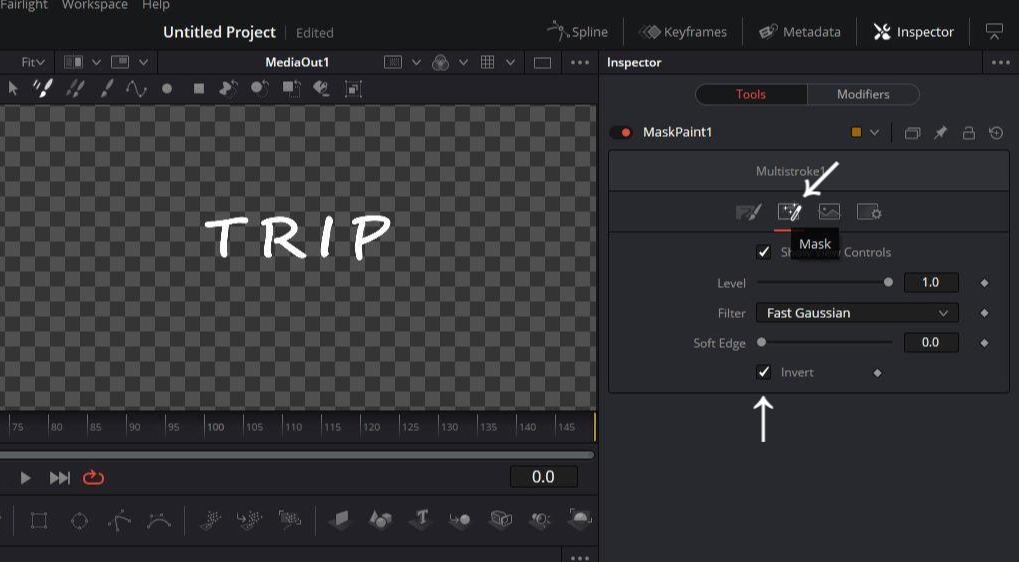Image resolution: width=1019 pixels, height=562 pixels.
Task: Select the Clone Multistroke tool
Action: click(x=75, y=88)
